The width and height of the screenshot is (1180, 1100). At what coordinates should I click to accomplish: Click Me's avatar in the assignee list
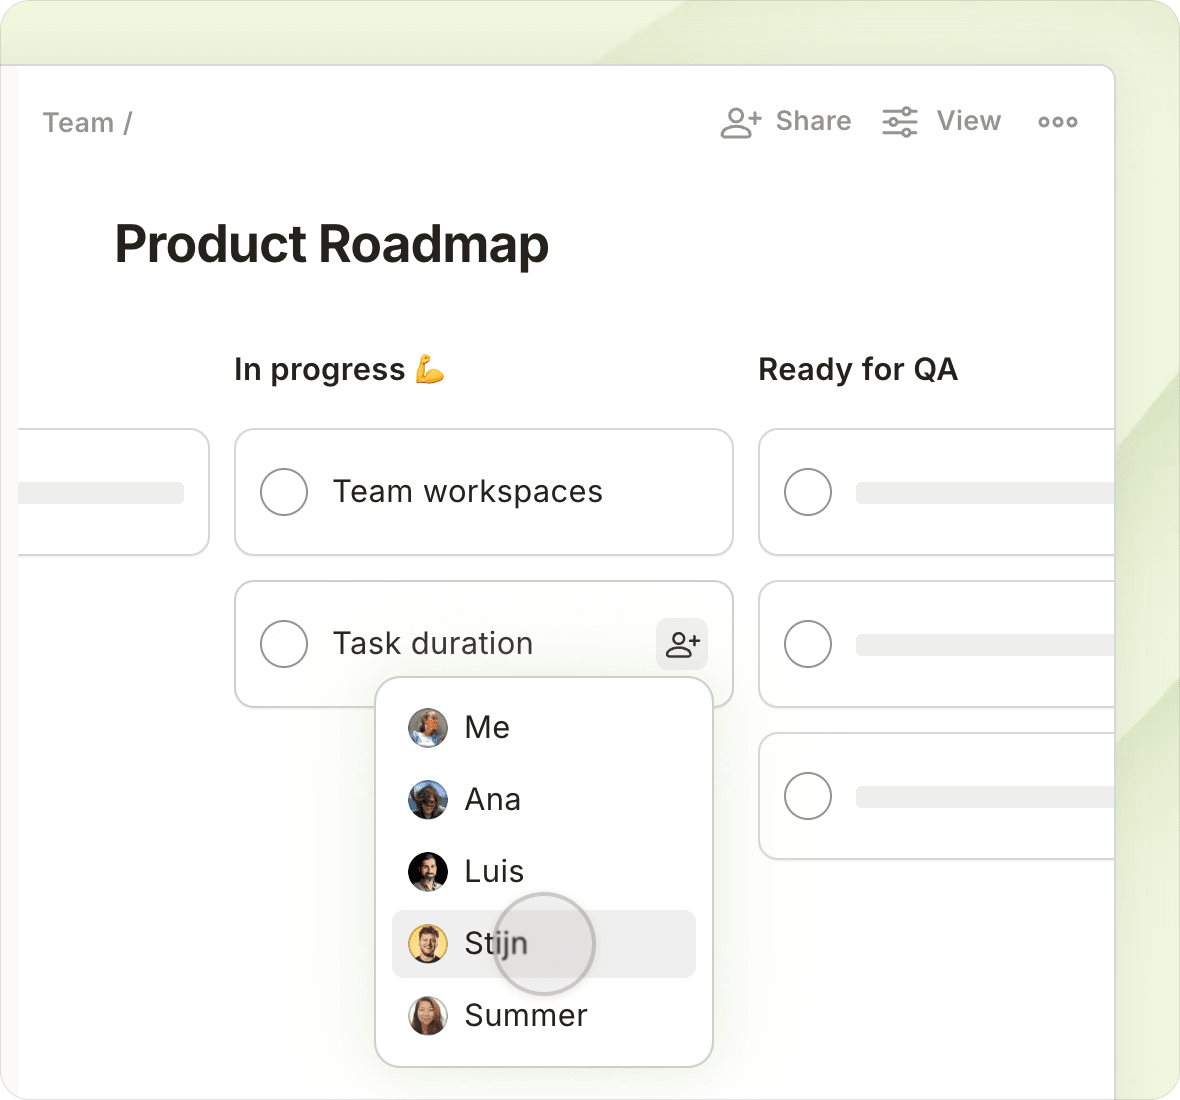tap(428, 728)
